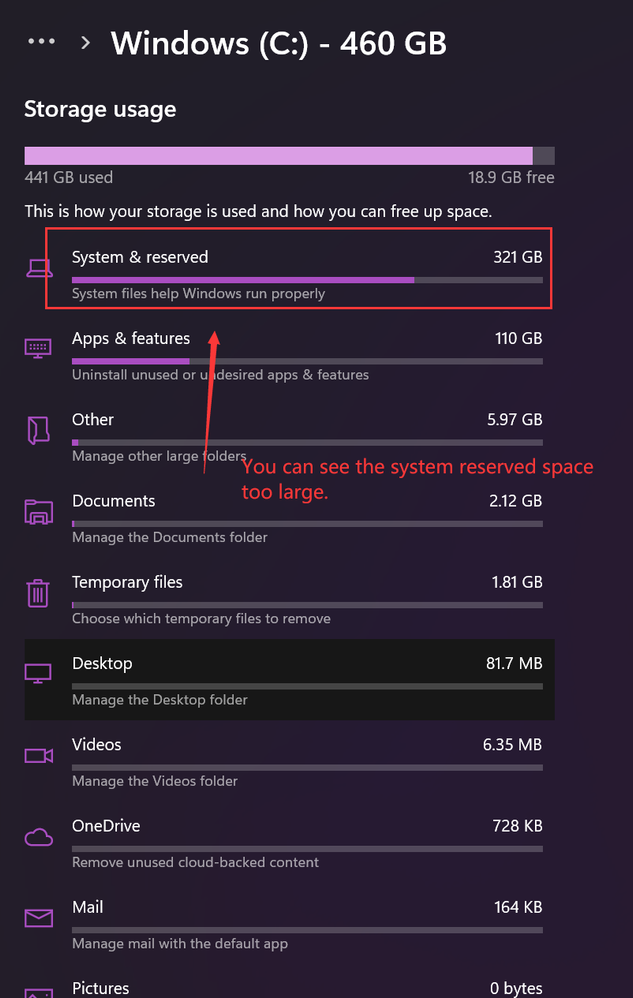The height and width of the screenshot is (998, 633).
Task: Click the Temporary files trash icon
Action: (38, 593)
